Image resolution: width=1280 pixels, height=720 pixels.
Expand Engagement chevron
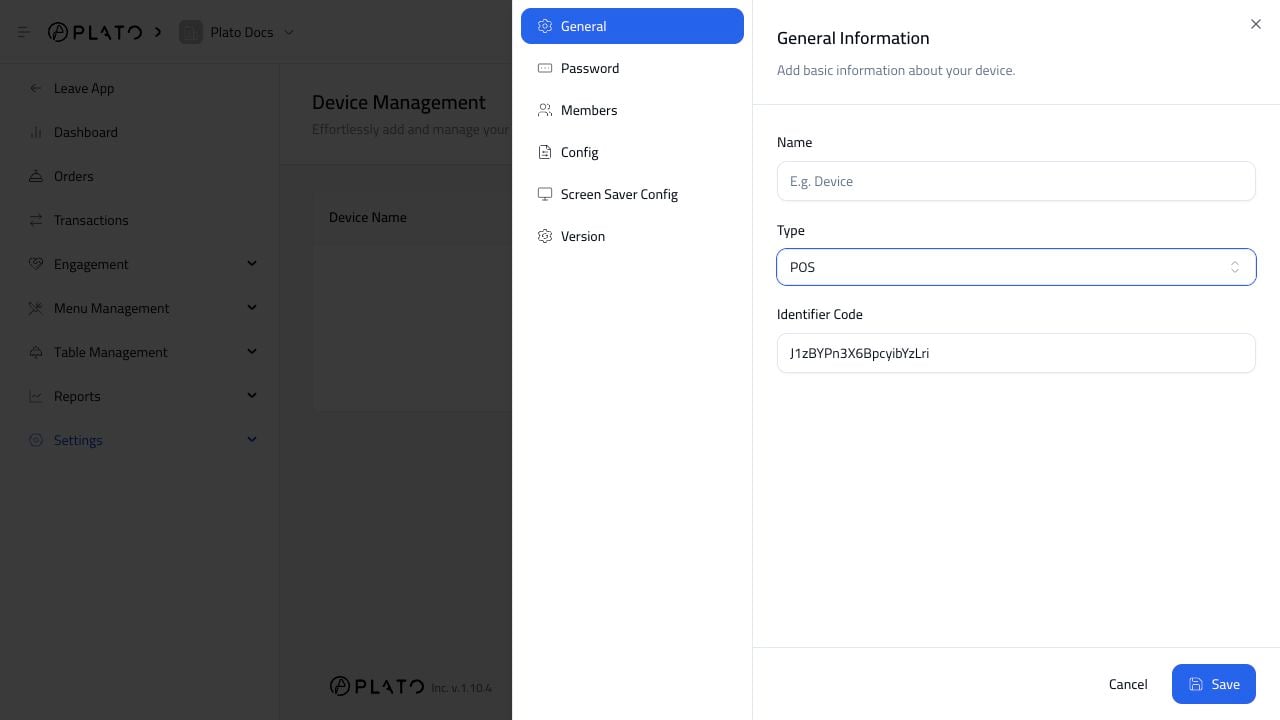(x=252, y=263)
